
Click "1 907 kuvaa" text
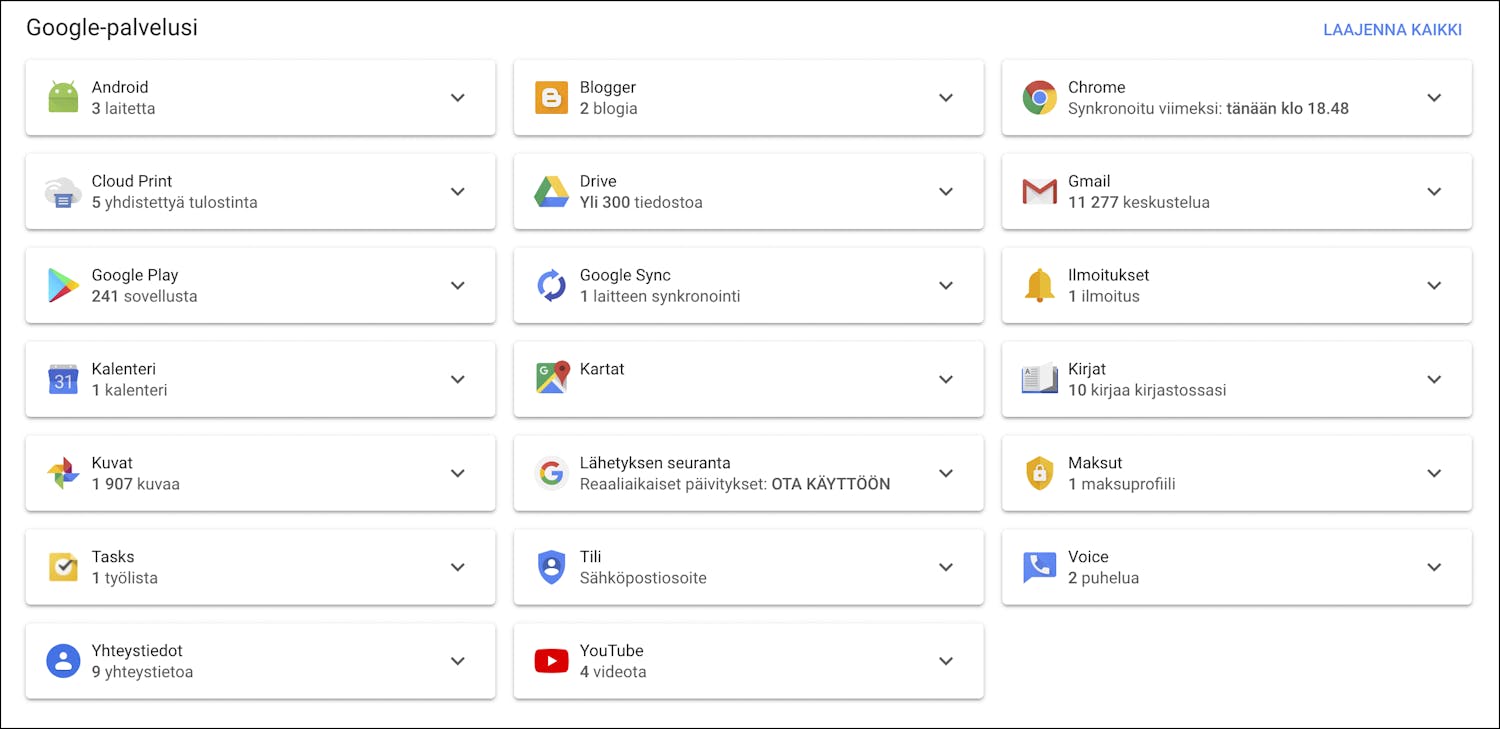(x=135, y=484)
